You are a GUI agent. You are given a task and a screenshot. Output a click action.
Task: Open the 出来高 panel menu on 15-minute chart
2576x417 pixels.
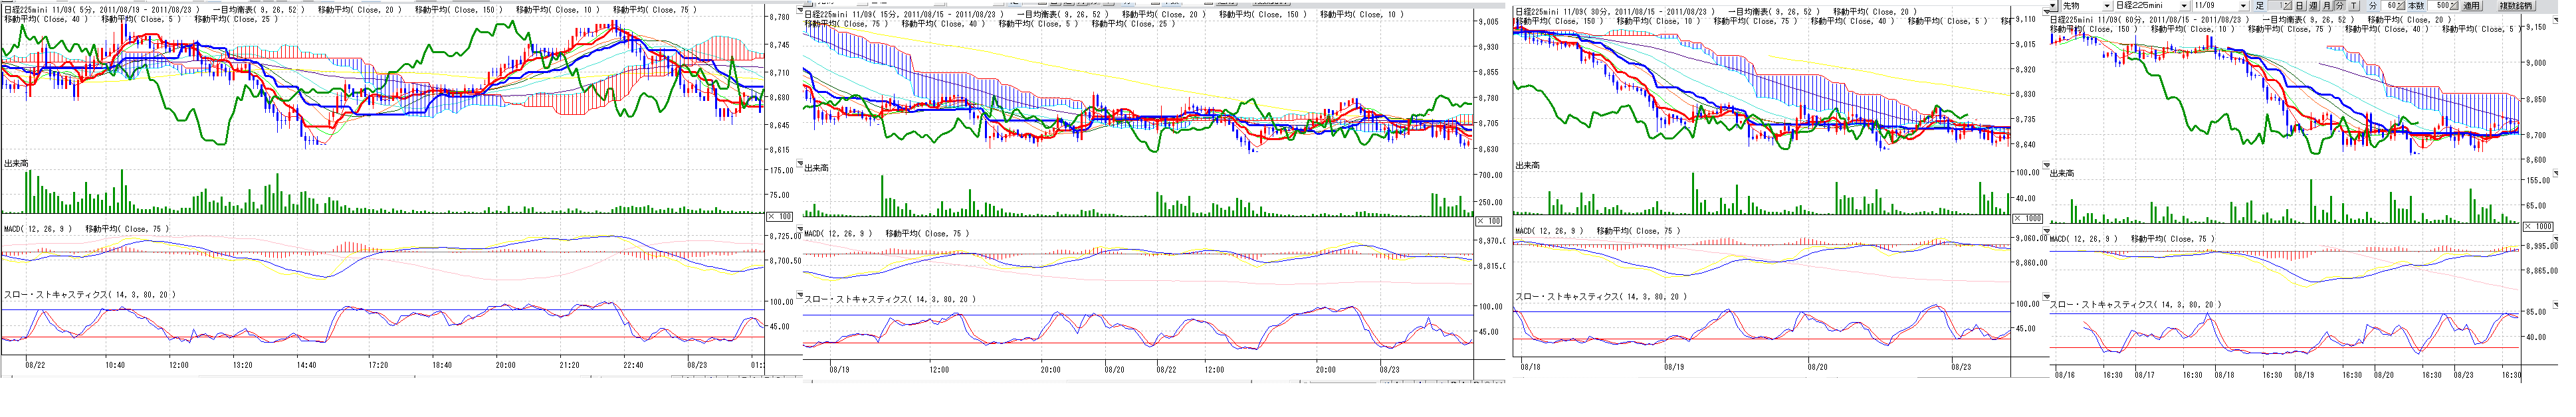pyautogui.click(x=799, y=164)
